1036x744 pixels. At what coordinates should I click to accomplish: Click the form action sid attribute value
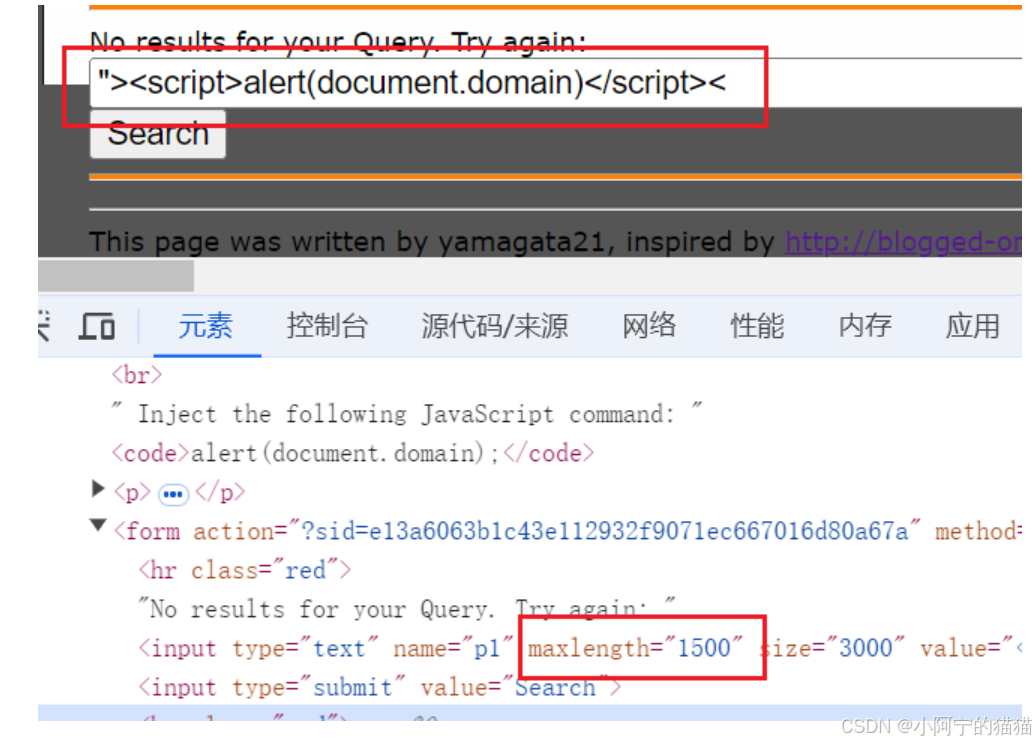605,531
